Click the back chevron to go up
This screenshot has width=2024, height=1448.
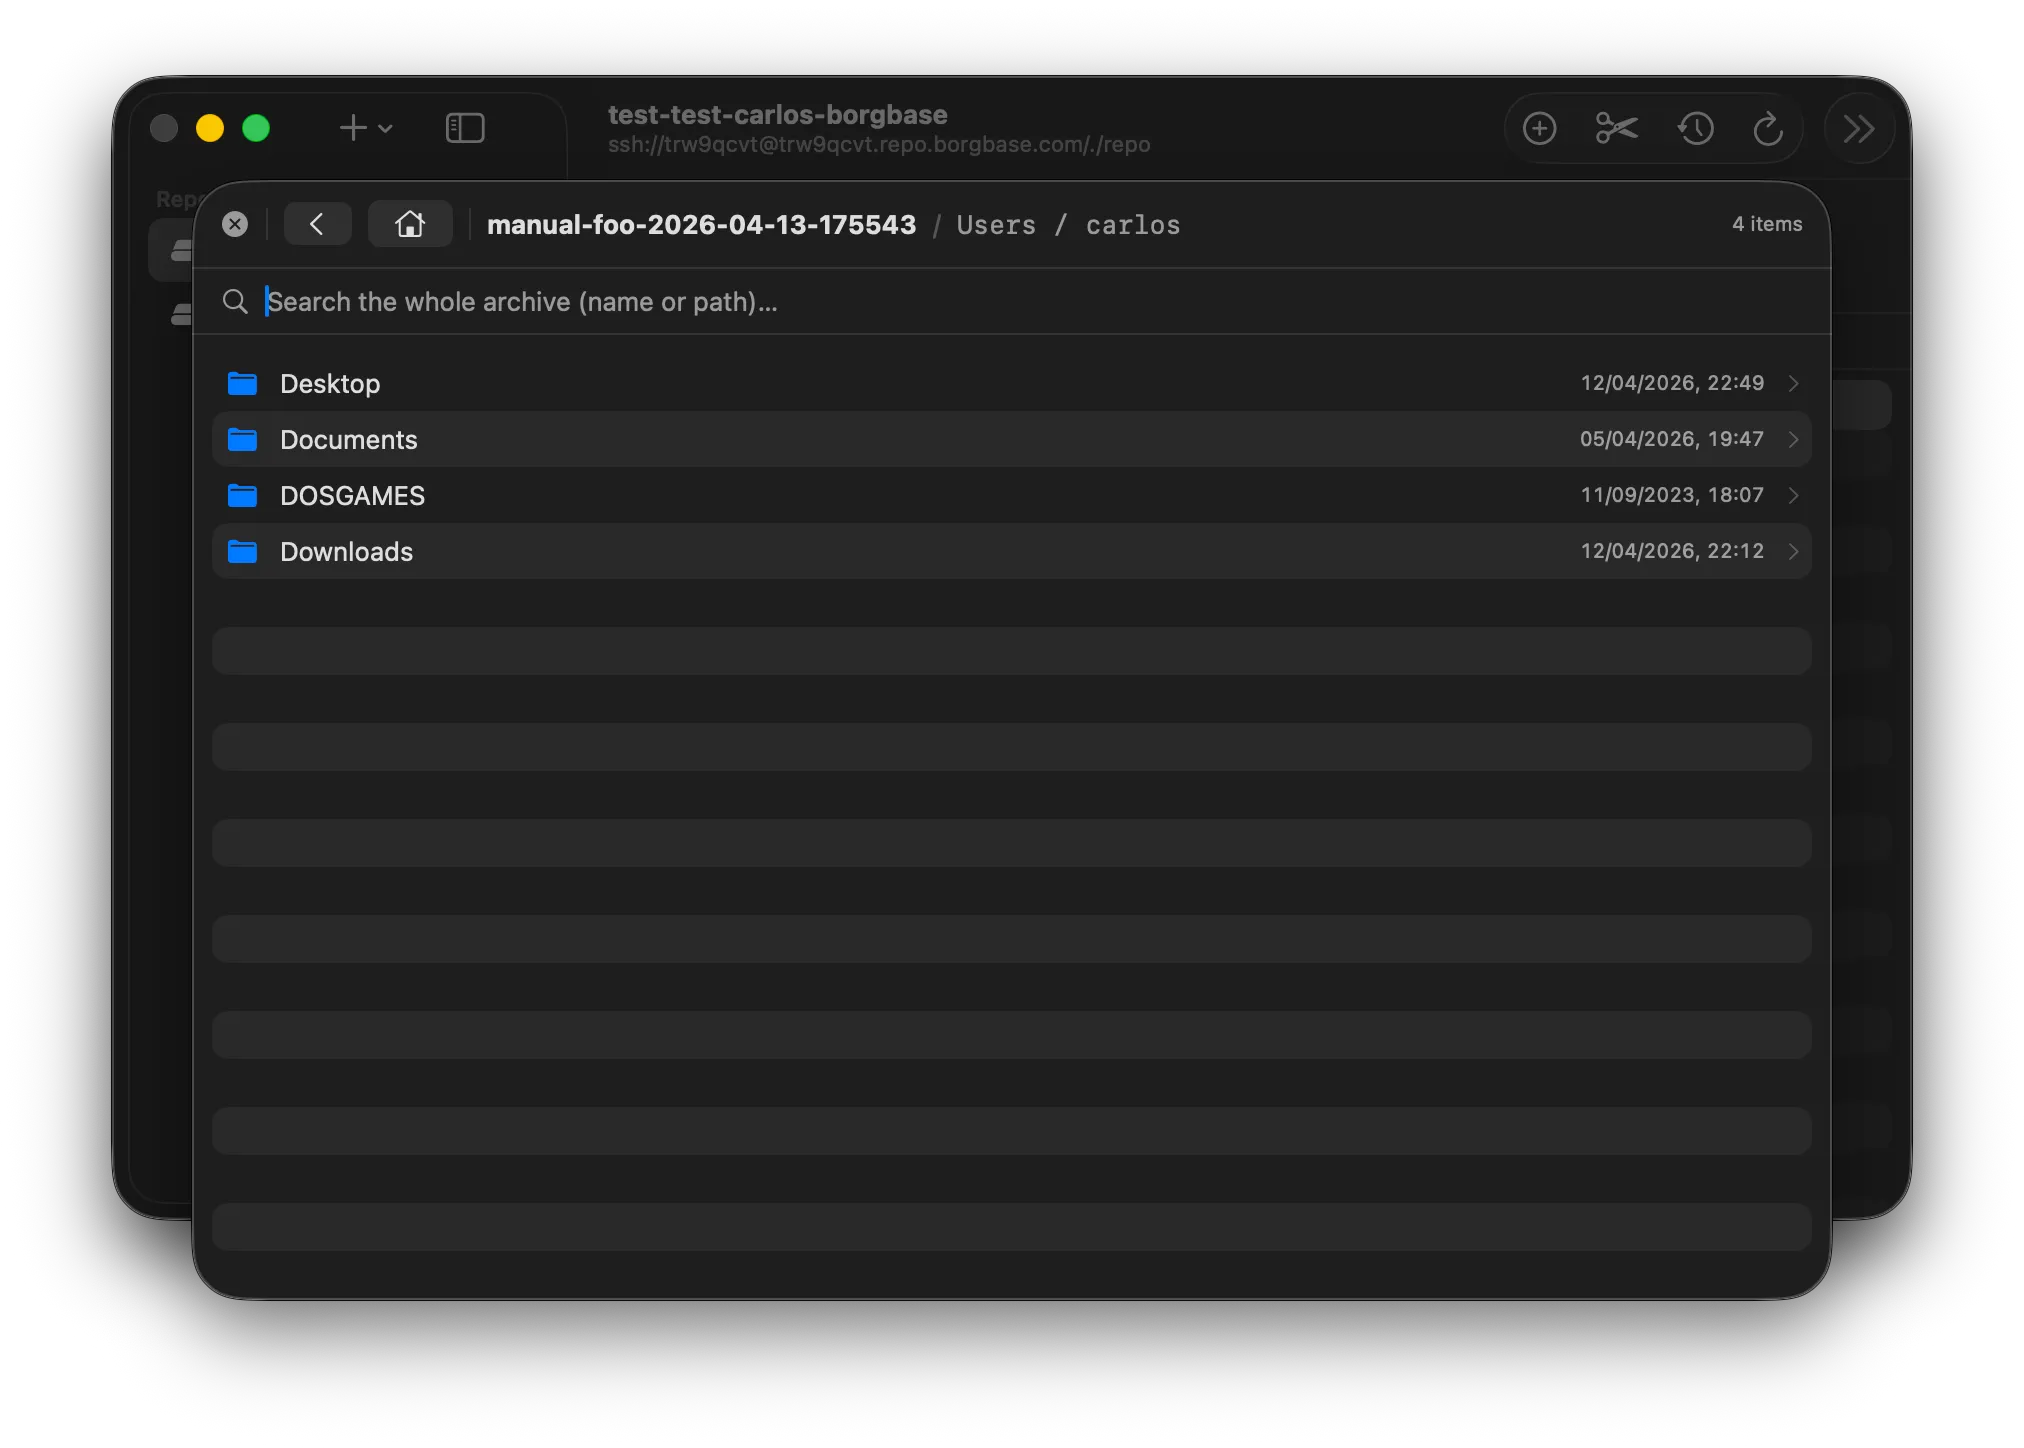pyautogui.click(x=317, y=223)
